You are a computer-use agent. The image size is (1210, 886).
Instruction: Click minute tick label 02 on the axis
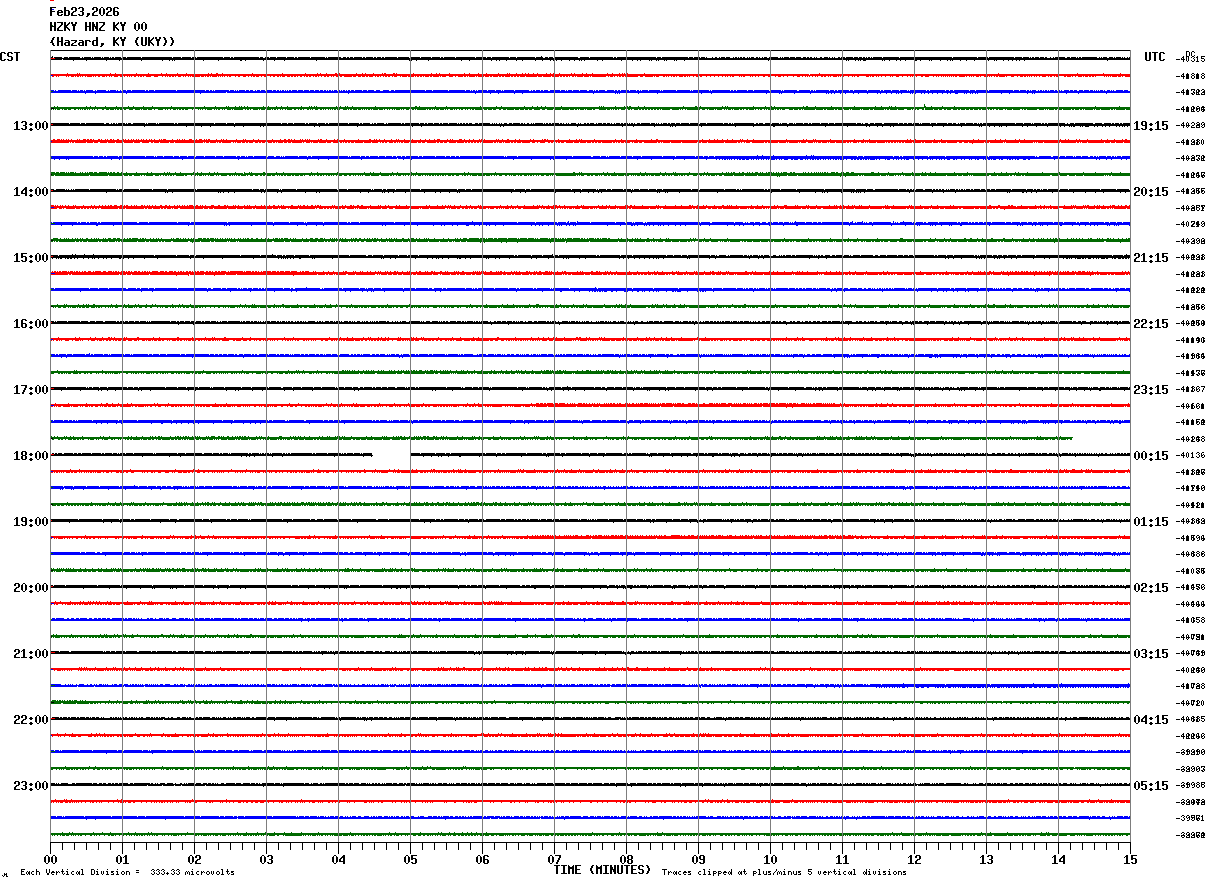pyautogui.click(x=194, y=859)
